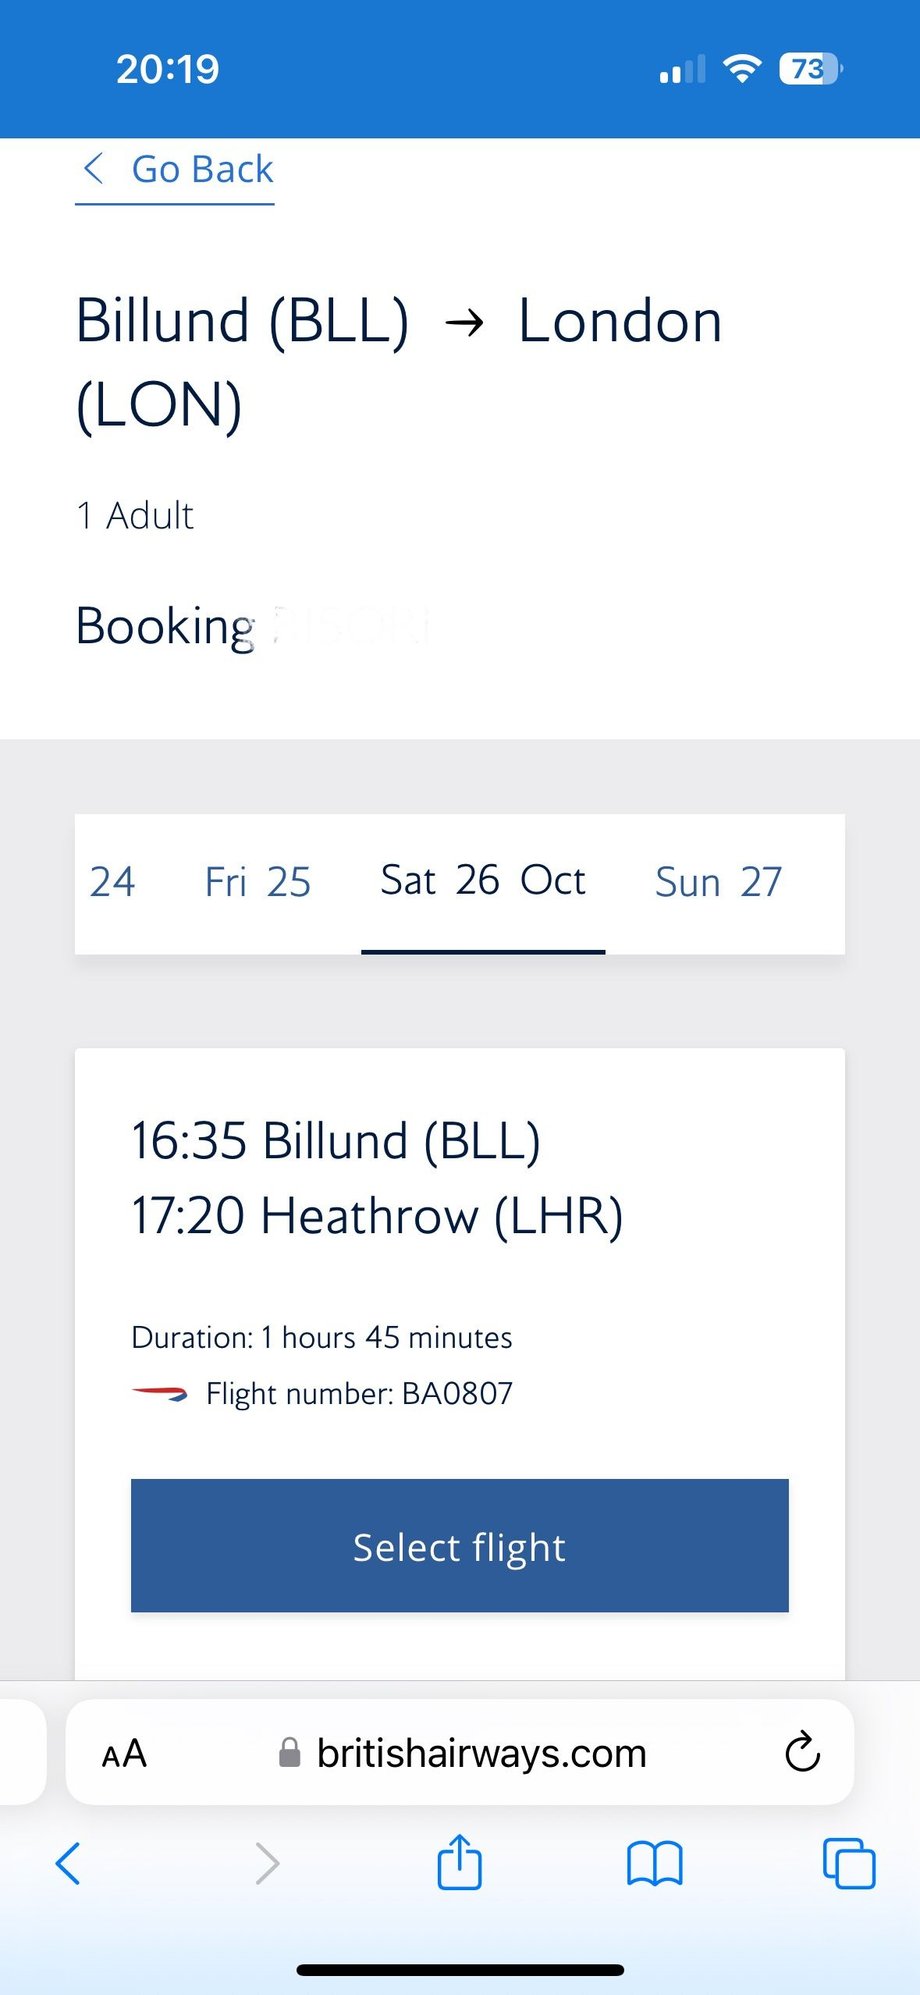Tap the Go Back link
The width and height of the screenshot is (920, 1995).
click(202, 170)
